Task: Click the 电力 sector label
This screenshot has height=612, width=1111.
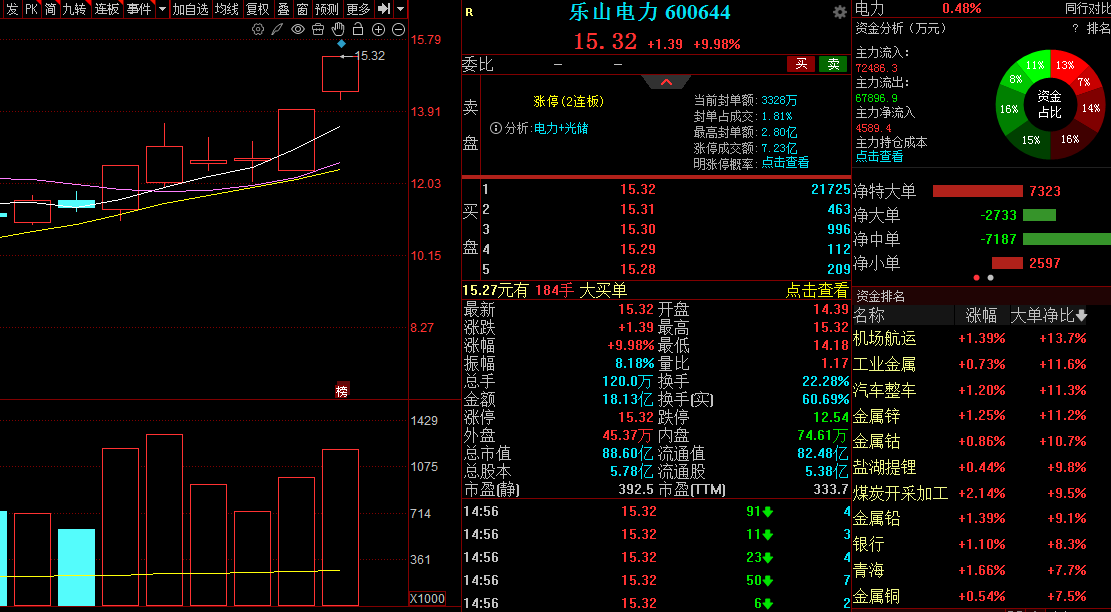Action: [x=869, y=8]
